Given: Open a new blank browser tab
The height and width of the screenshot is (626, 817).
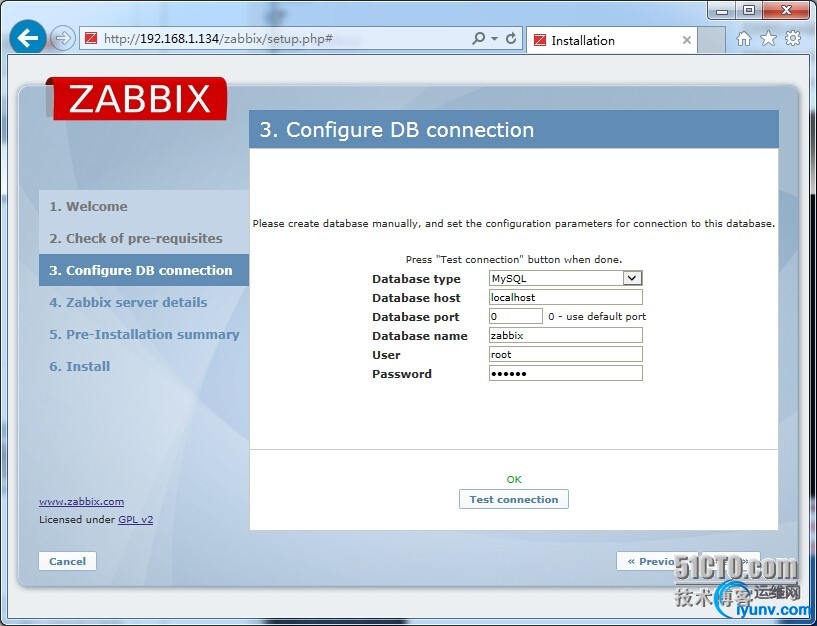Looking at the screenshot, I should point(711,40).
